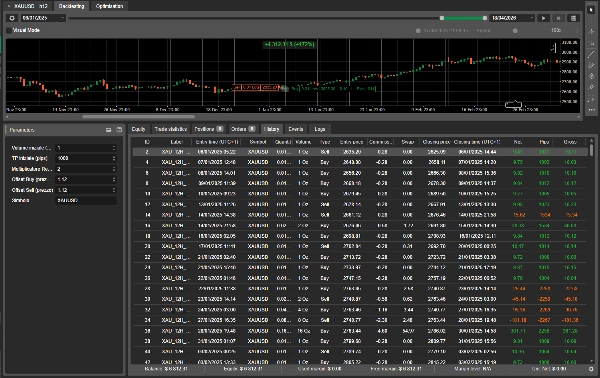
Task: Enable the Visual Mode checkbox
Action: click(9, 30)
